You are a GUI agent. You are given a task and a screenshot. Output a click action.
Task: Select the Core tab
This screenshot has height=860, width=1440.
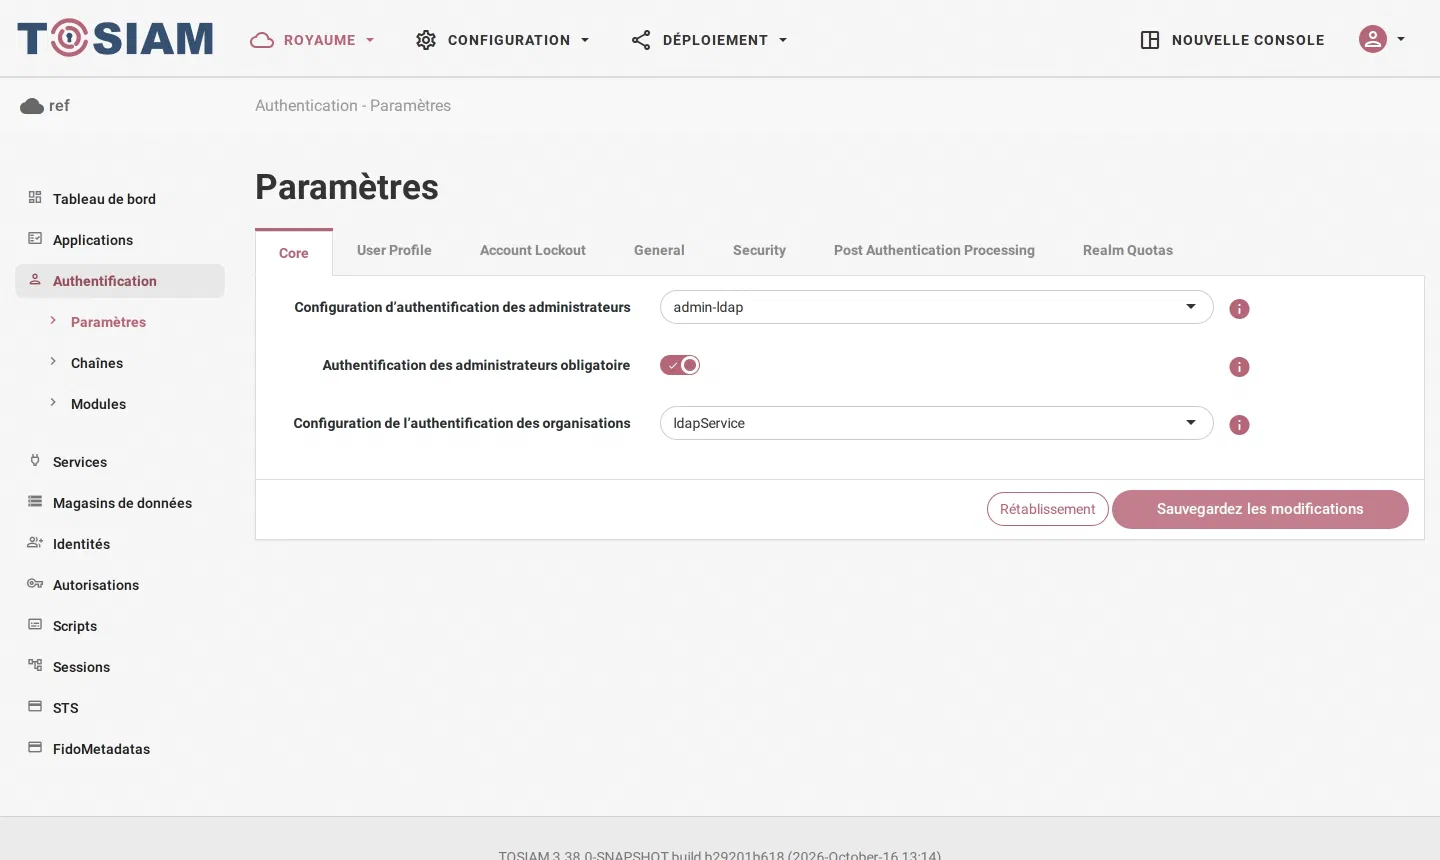[x=294, y=252]
